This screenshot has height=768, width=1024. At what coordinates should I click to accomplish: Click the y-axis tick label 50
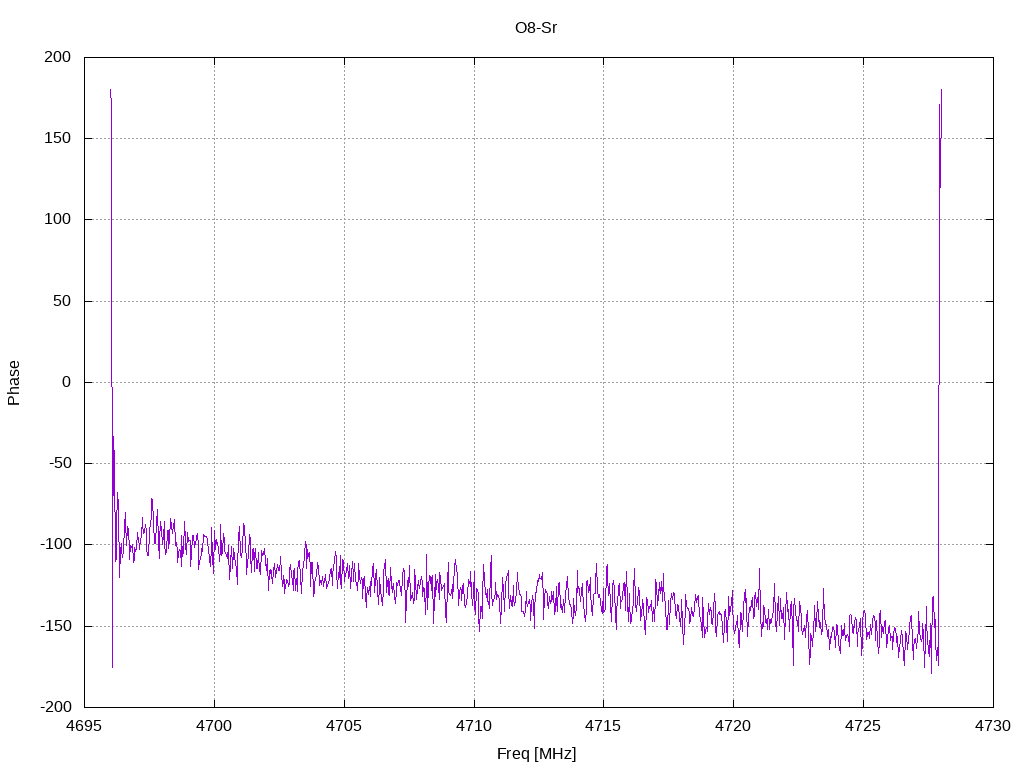pyautogui.click(x=62, y=301)
